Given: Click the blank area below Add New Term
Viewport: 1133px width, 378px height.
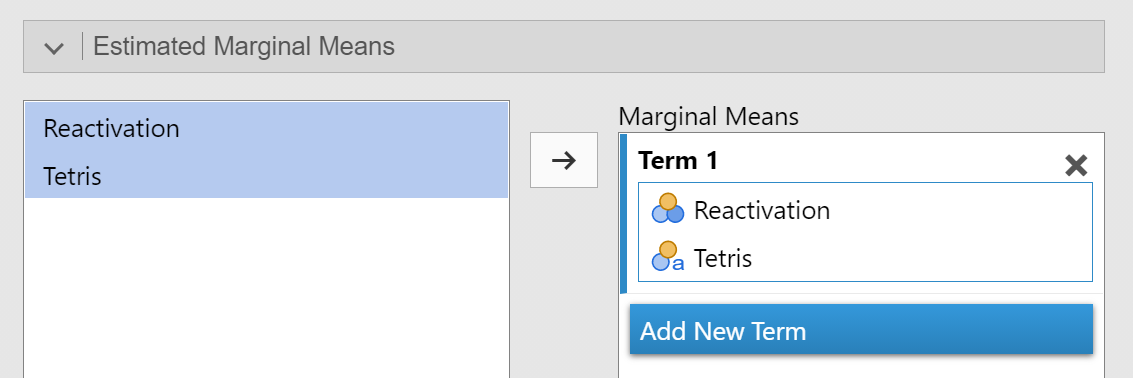Looking at the screenshot, I should point(861,367).
